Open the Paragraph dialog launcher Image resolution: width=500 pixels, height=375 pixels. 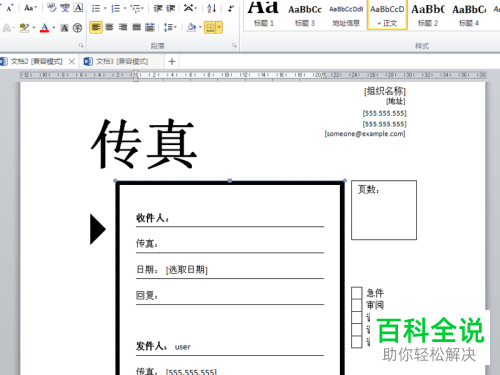[234, 45]
